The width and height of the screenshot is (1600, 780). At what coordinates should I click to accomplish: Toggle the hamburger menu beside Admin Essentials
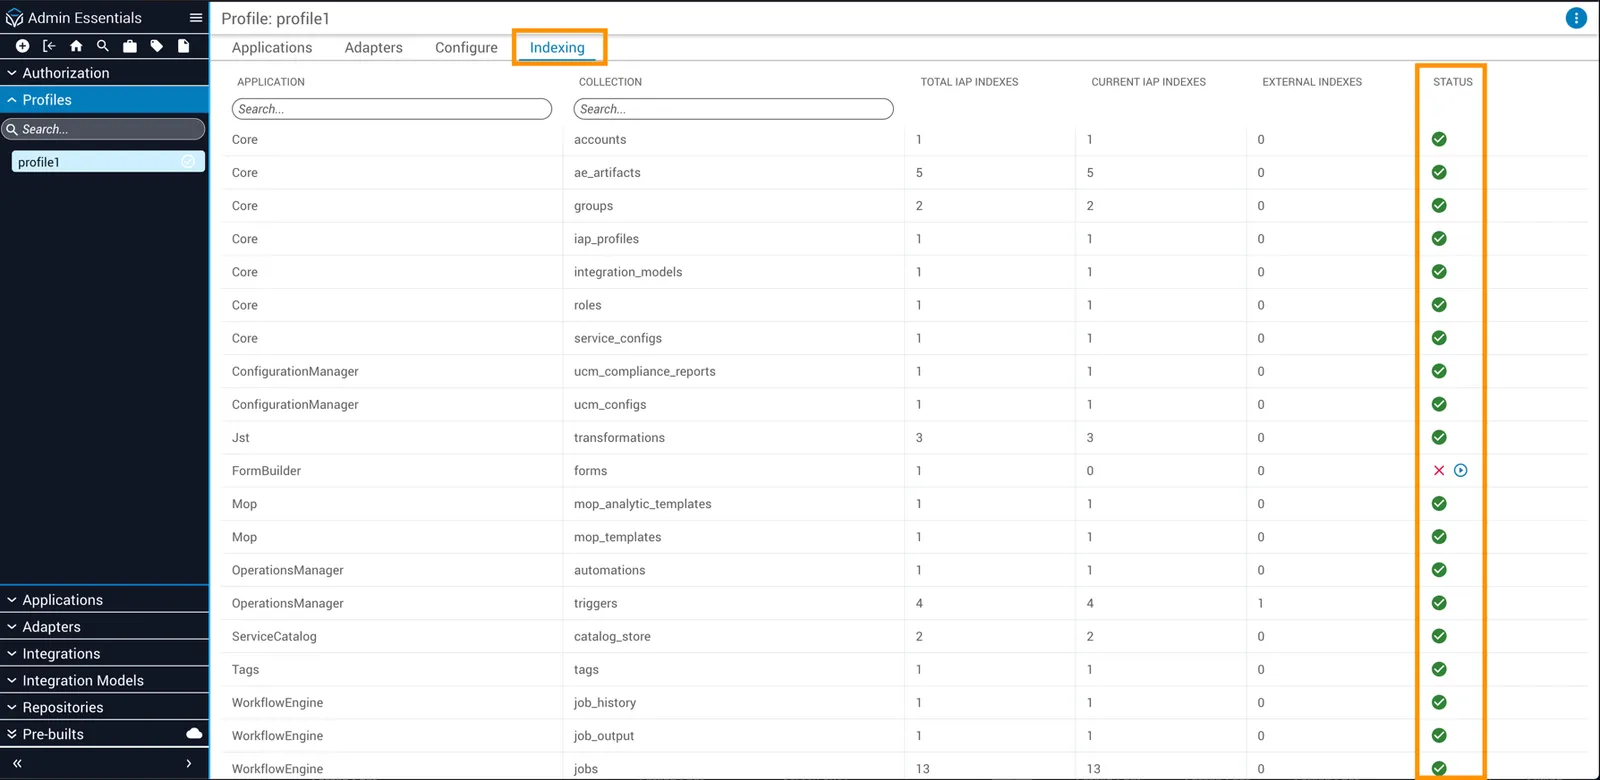click(x=196, y=18)
